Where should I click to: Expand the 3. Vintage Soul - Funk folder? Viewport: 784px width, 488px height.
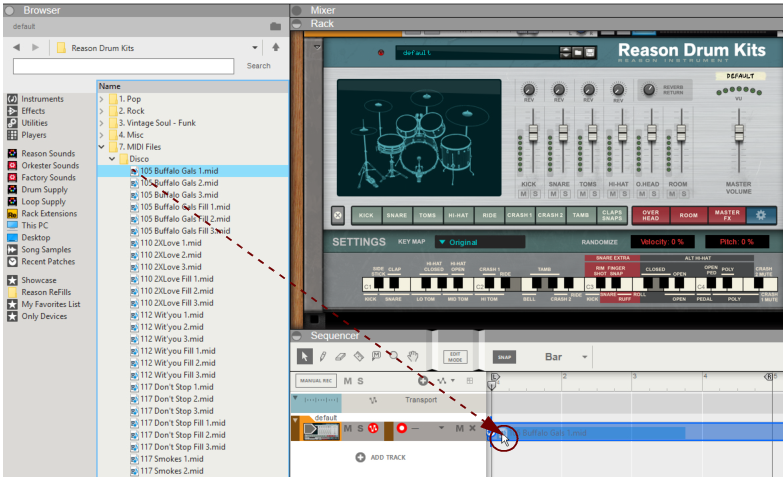click(x=102, y=123)
